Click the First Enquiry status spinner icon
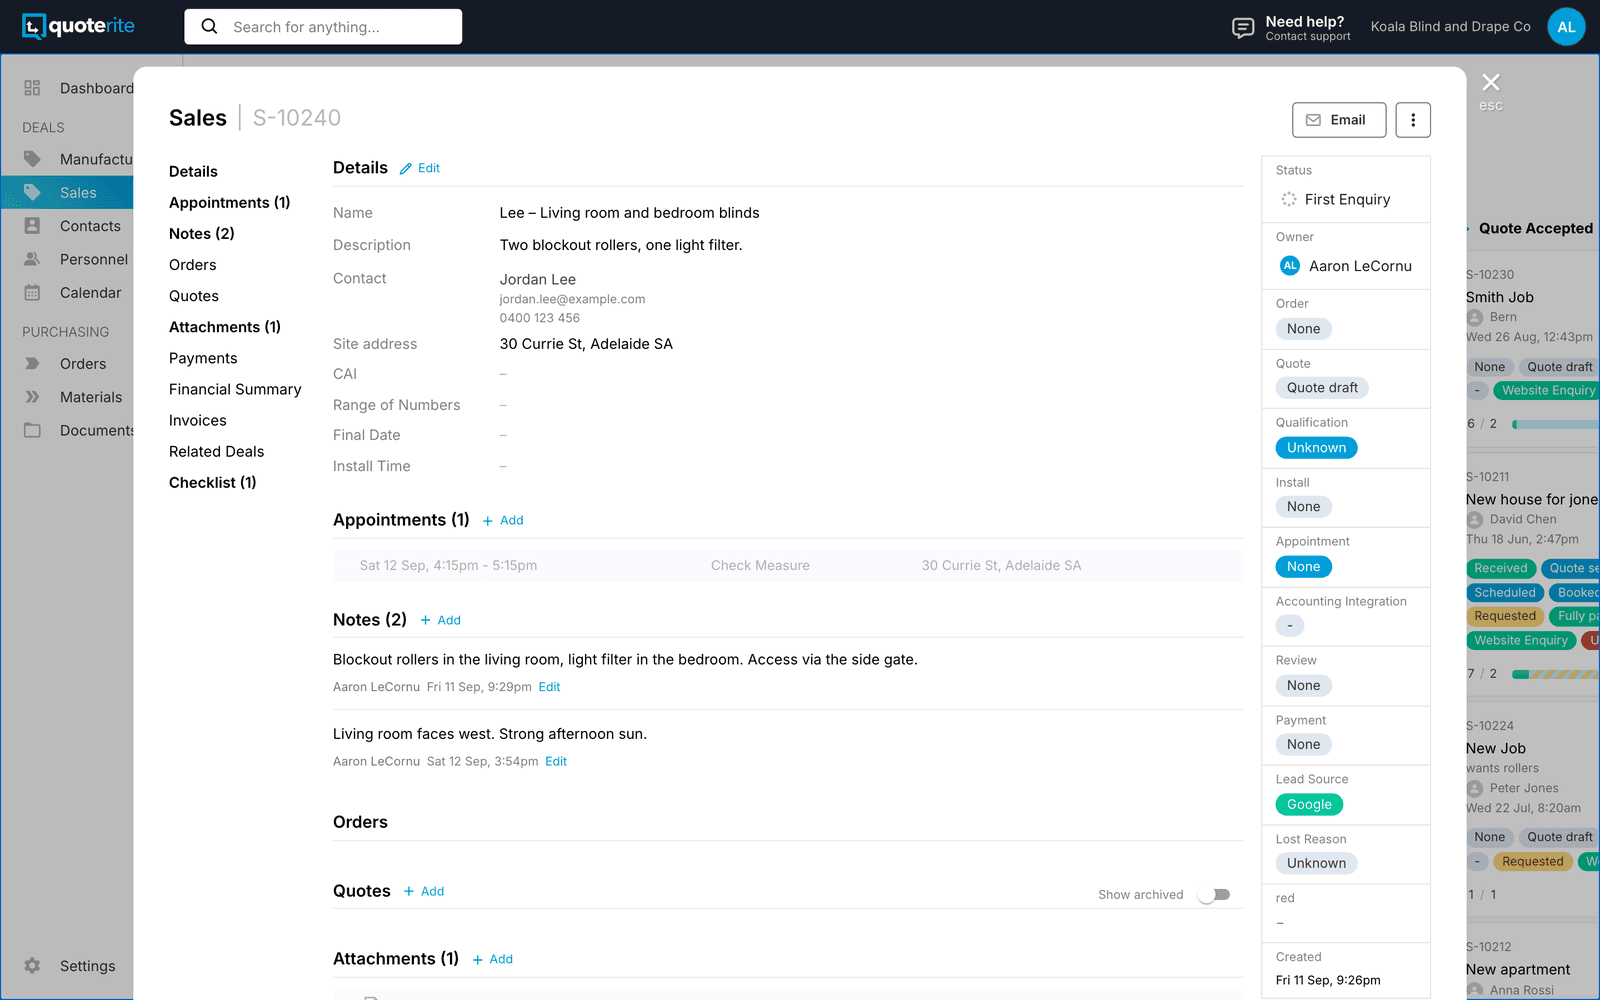The height and width of the screenshot is (1000, 1600). pos(1289,199)
